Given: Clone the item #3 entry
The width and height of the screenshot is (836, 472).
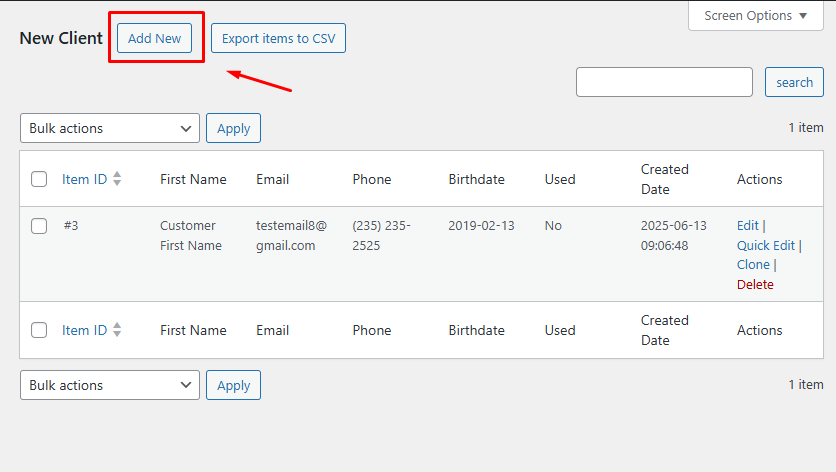Looking at the screenshot, I should click(x=753, y=265).
